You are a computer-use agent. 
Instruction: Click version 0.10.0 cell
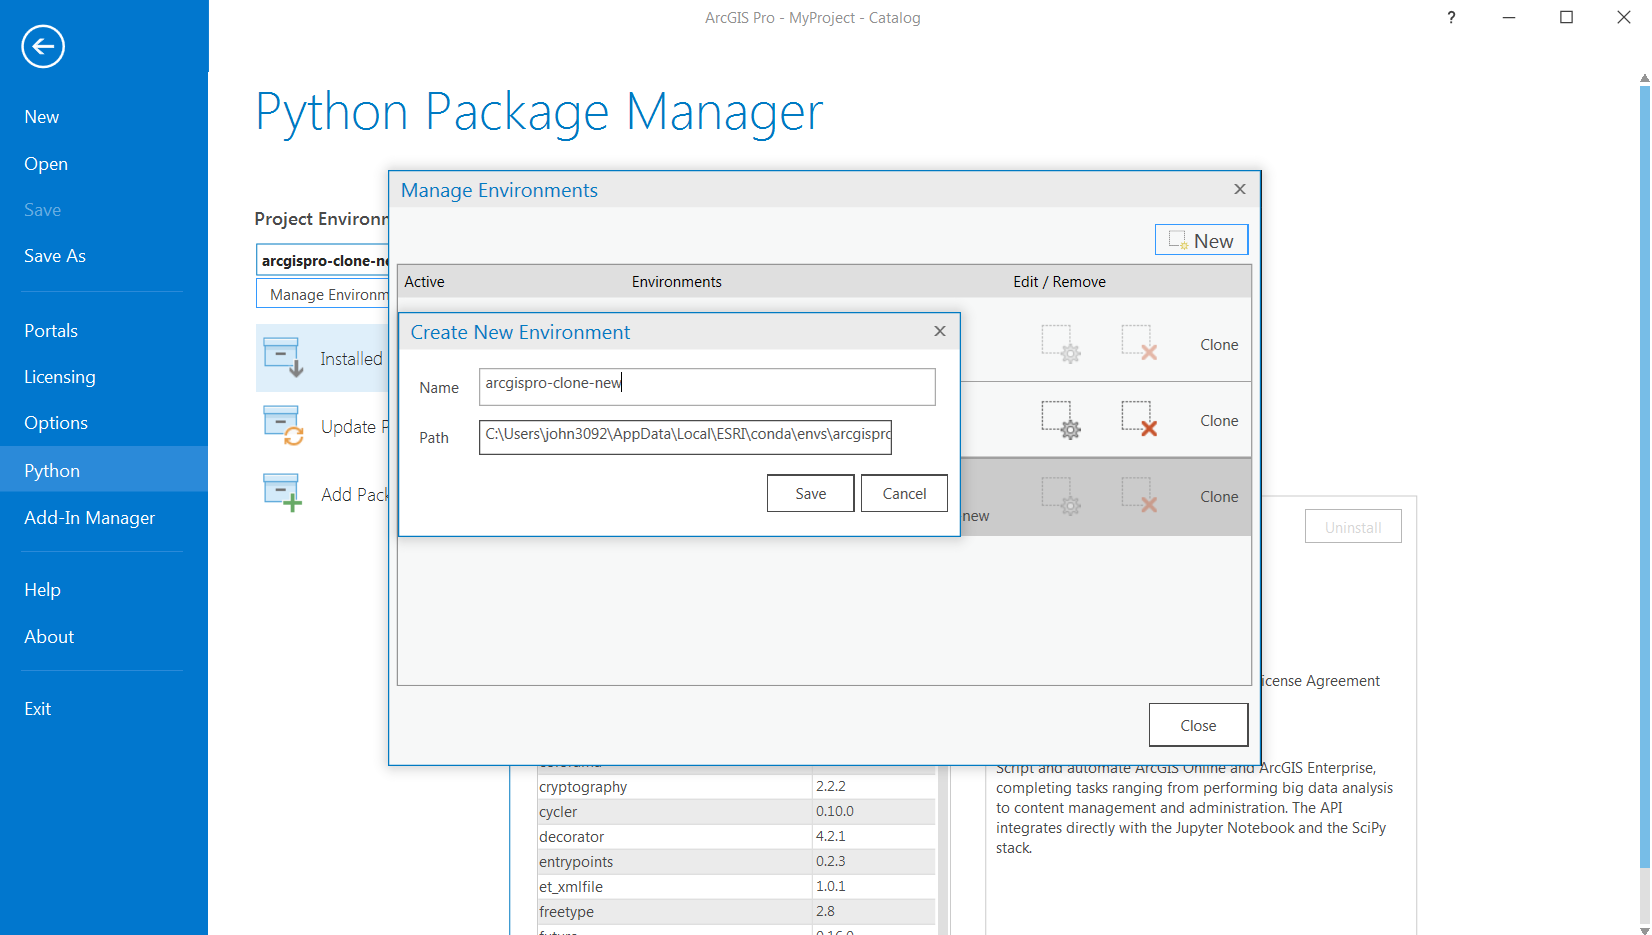874,812
